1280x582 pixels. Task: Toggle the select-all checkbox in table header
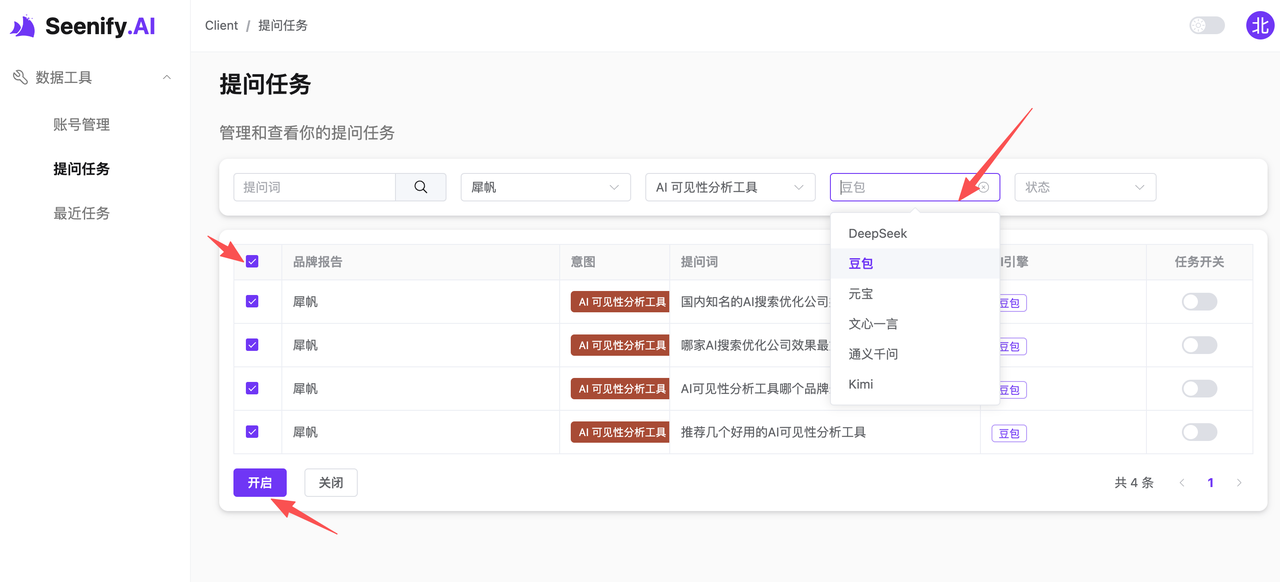[253, 261]
